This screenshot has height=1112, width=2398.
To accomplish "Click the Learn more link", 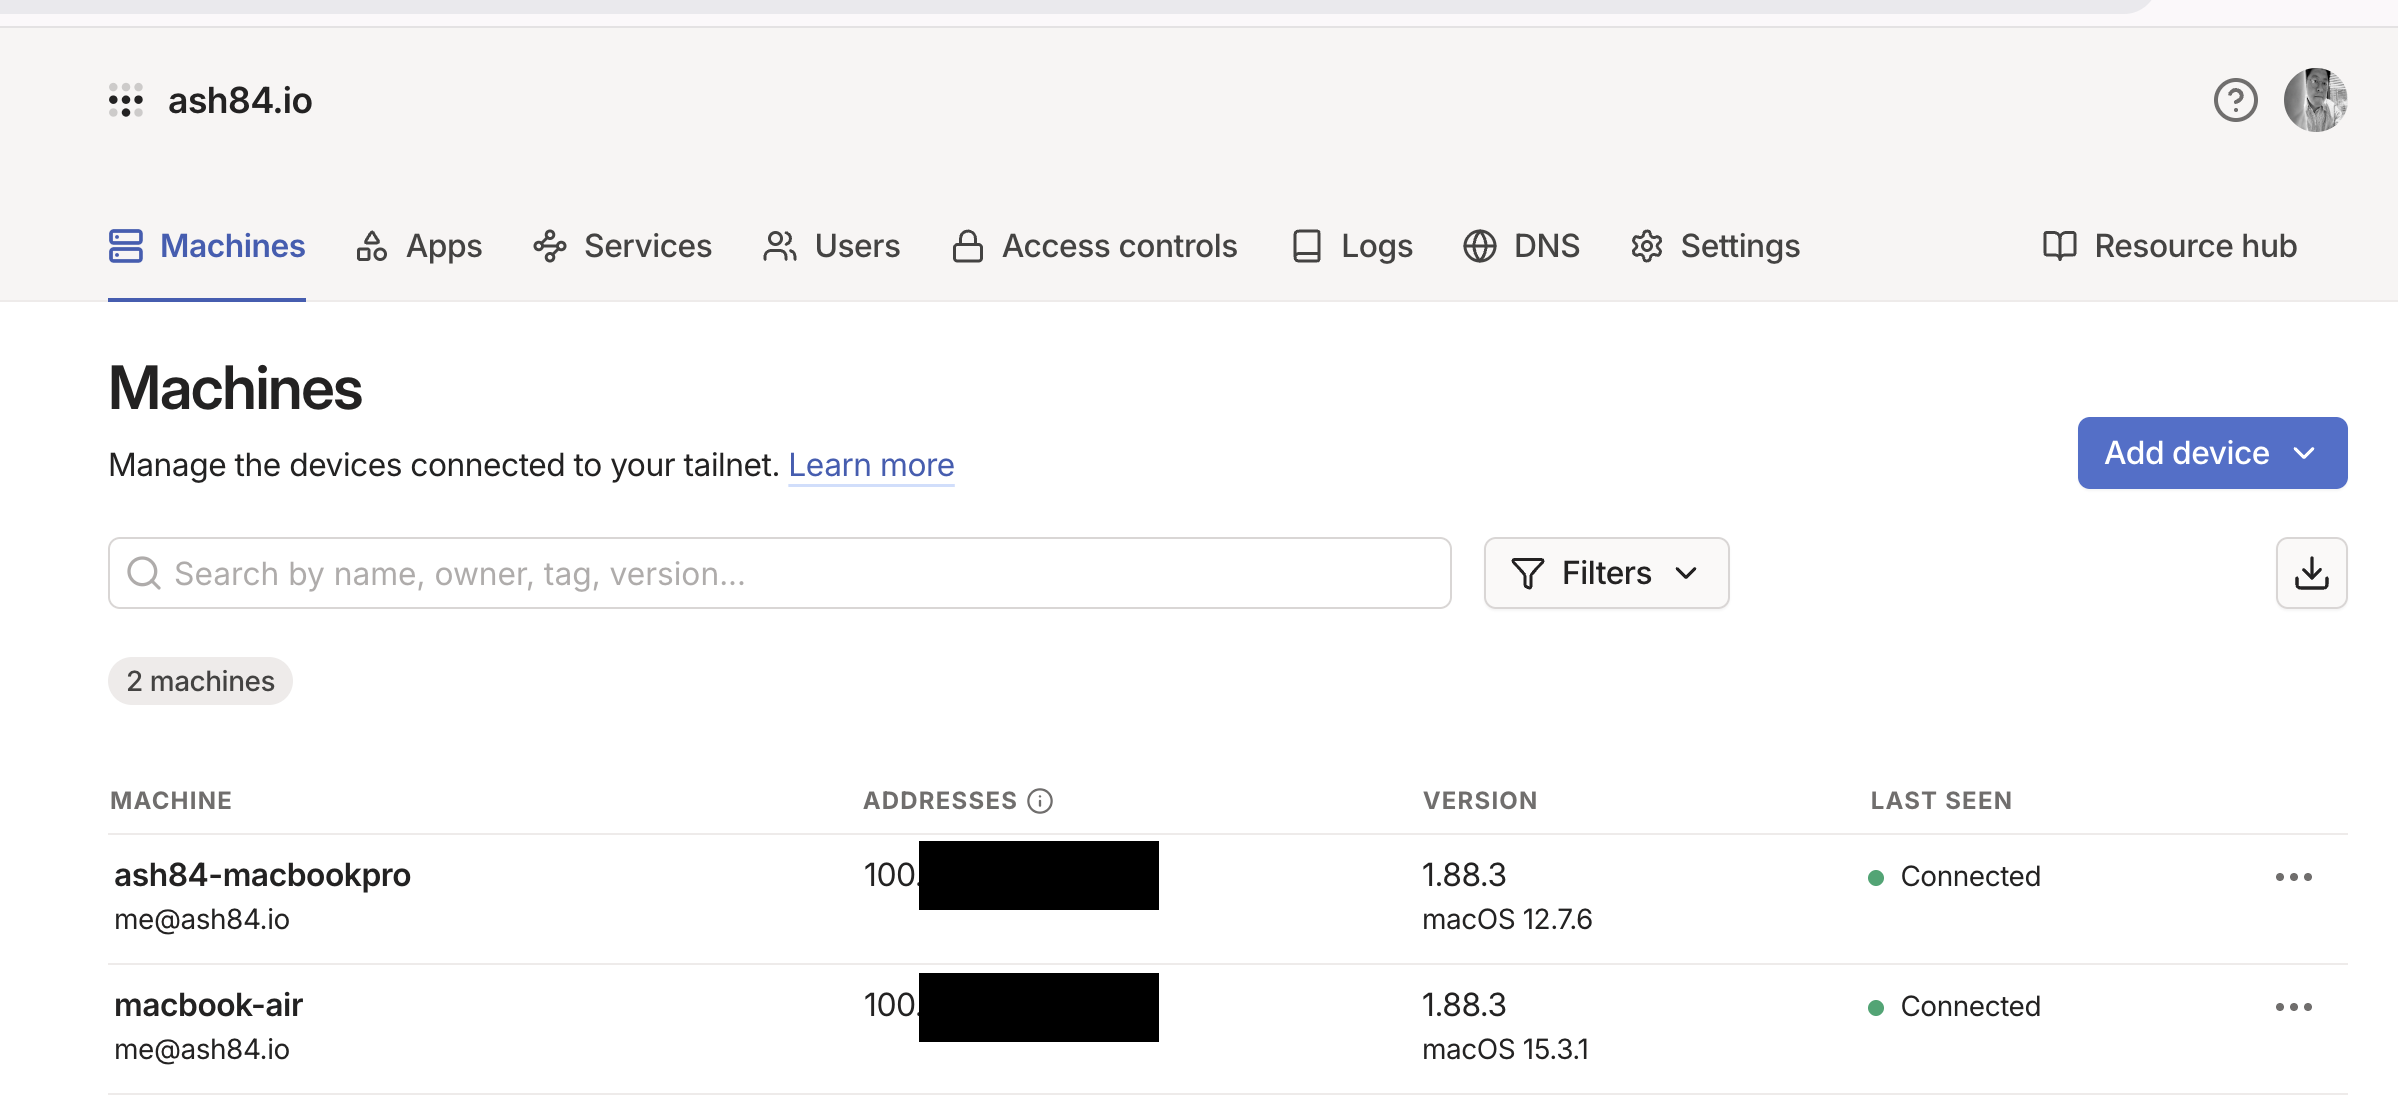I will click(x=871, y=465).
